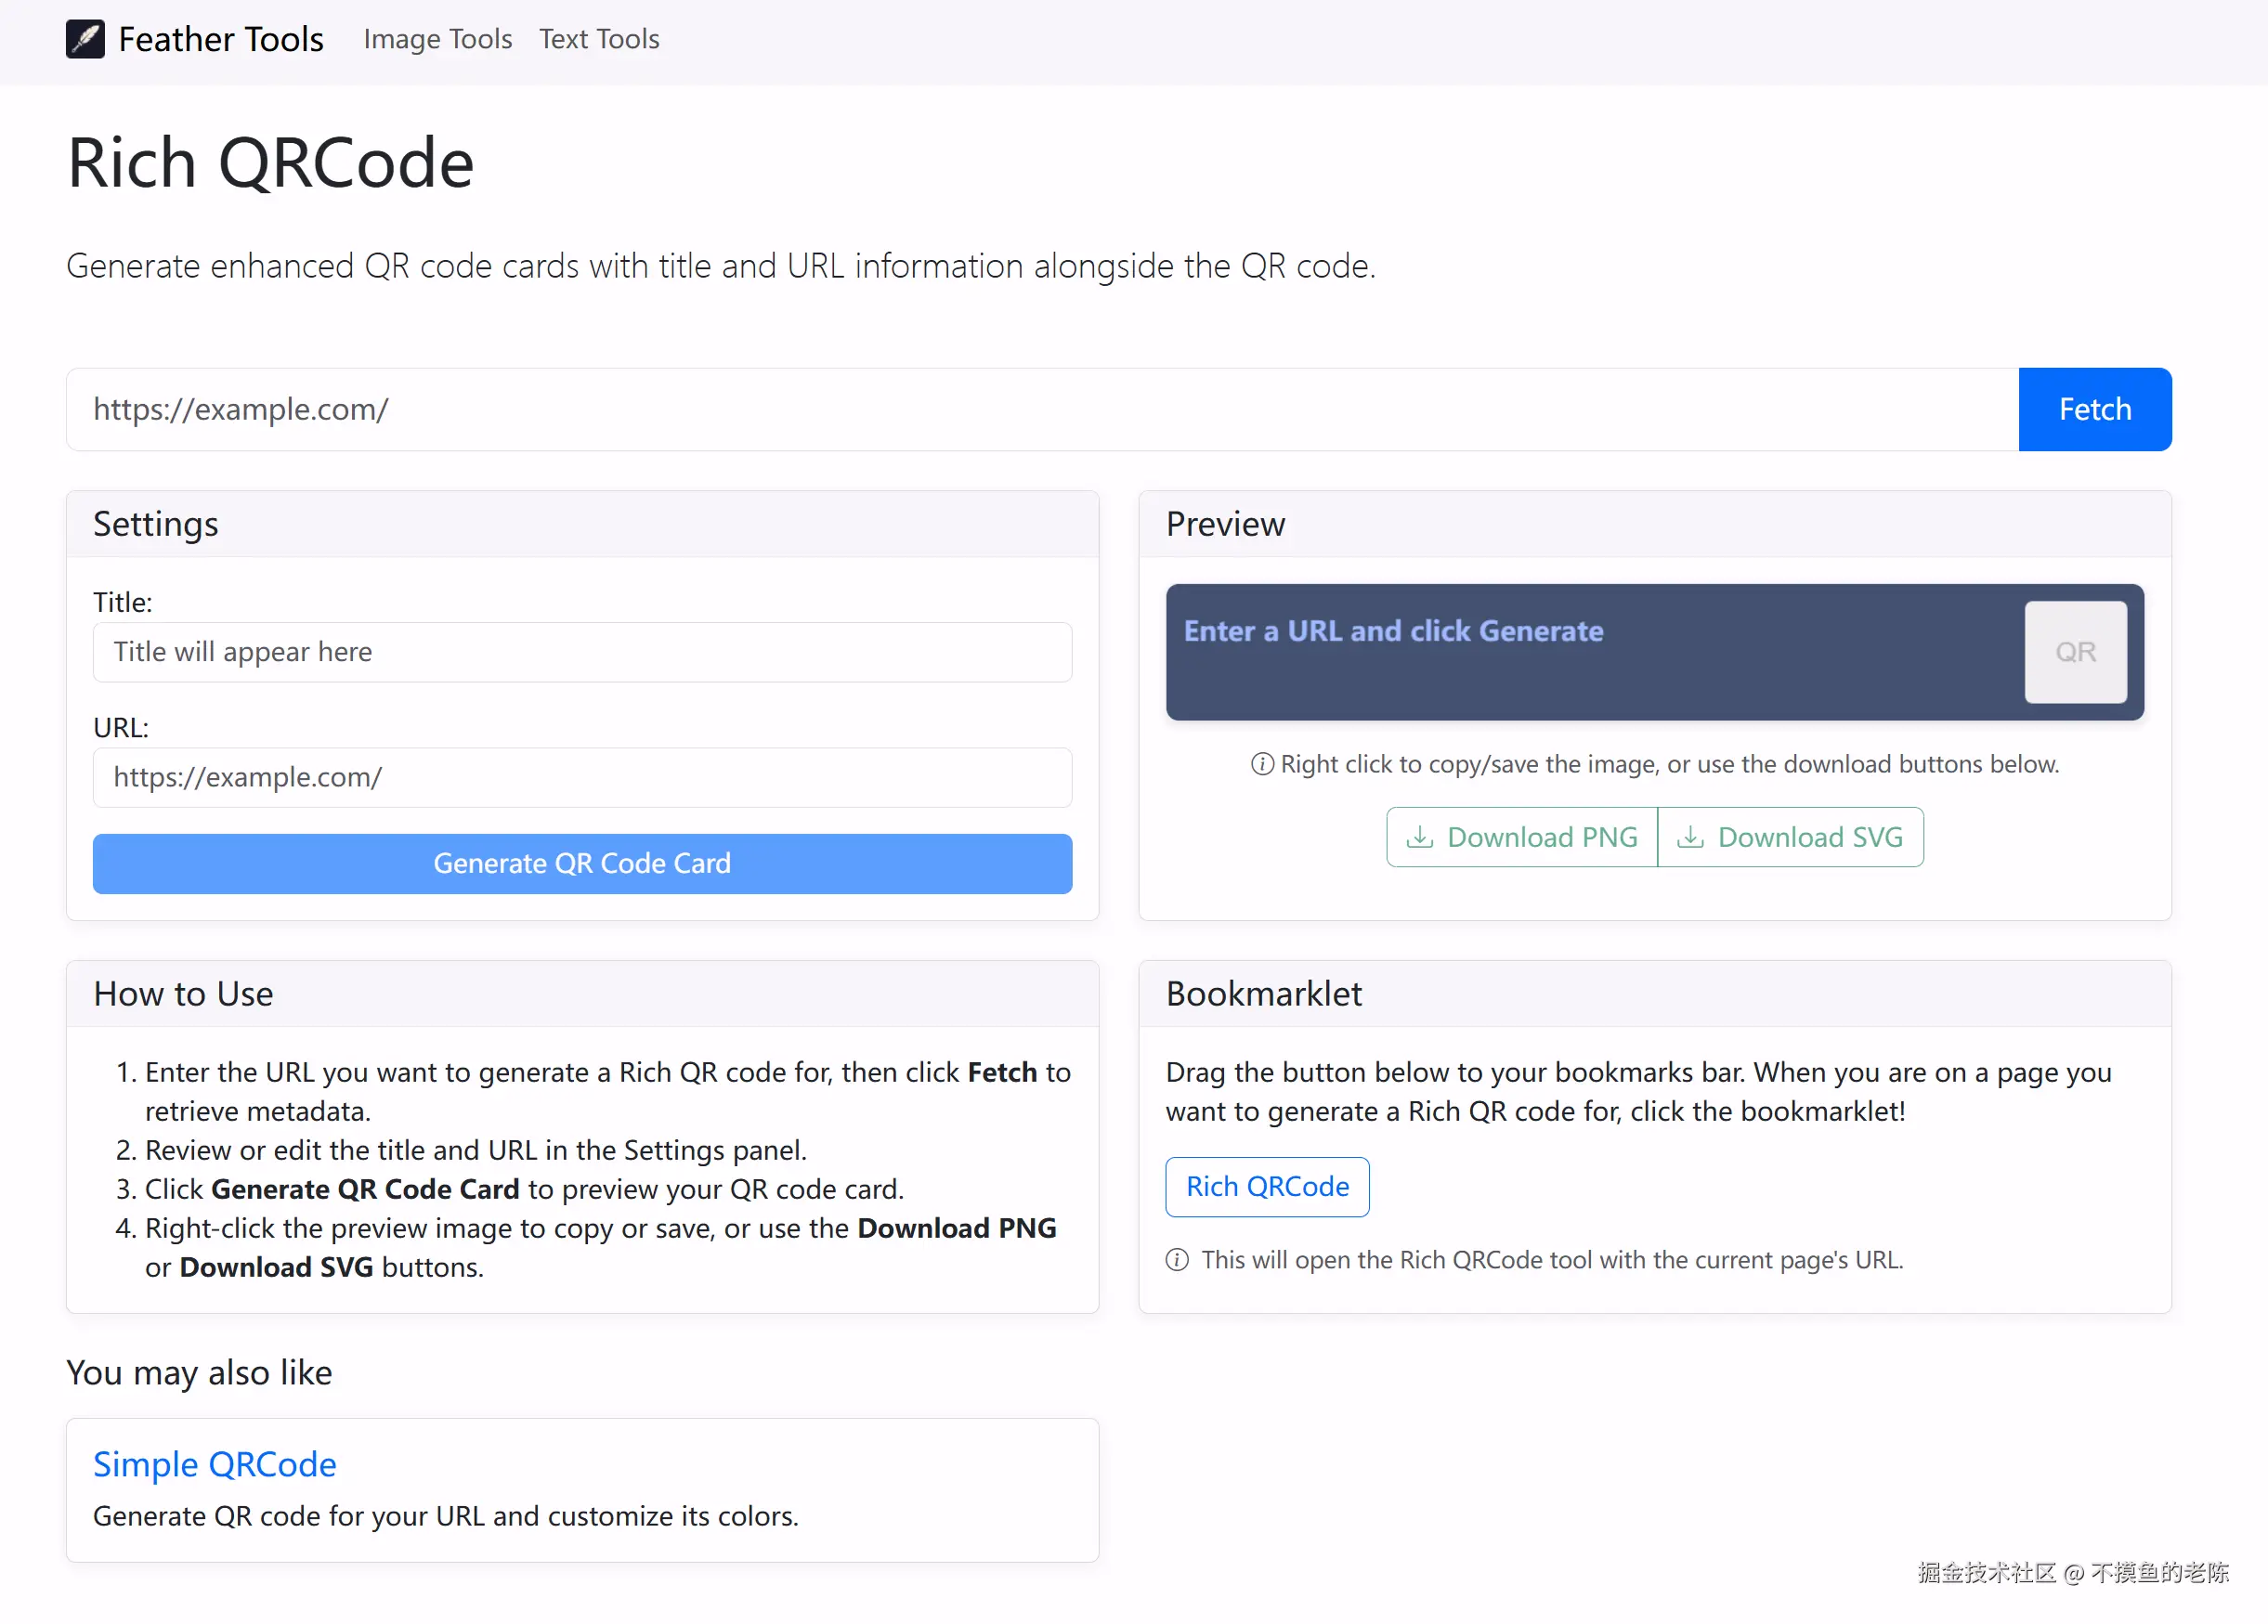2268x1624 pixels.
Task: Open the Simple QRCode link
Action: (x=214, y=1463)
